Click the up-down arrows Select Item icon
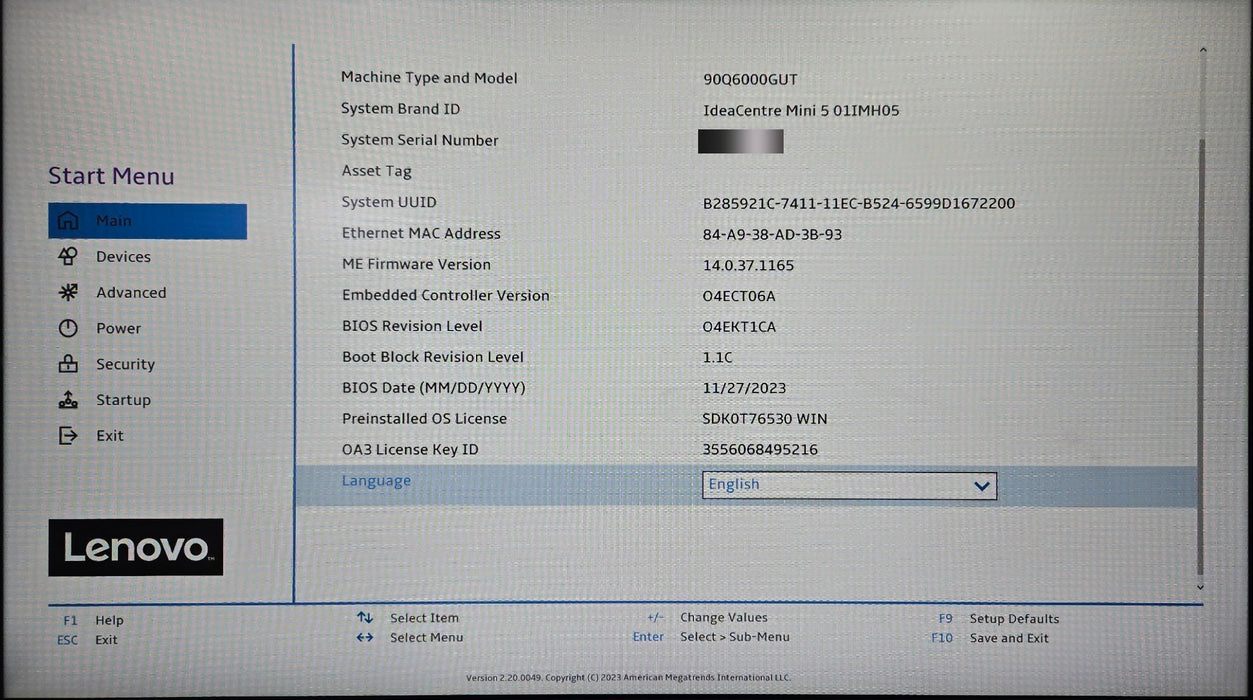This screenshot has width=1253, height=700. pyautogui.click(x=365, y=618)
